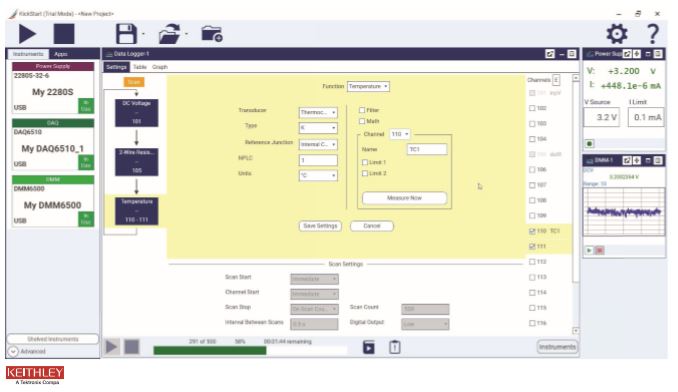The image size is (678, 392).
Task: Click the clipboard alert icon beside progress bar
Action: click(395, 347)
